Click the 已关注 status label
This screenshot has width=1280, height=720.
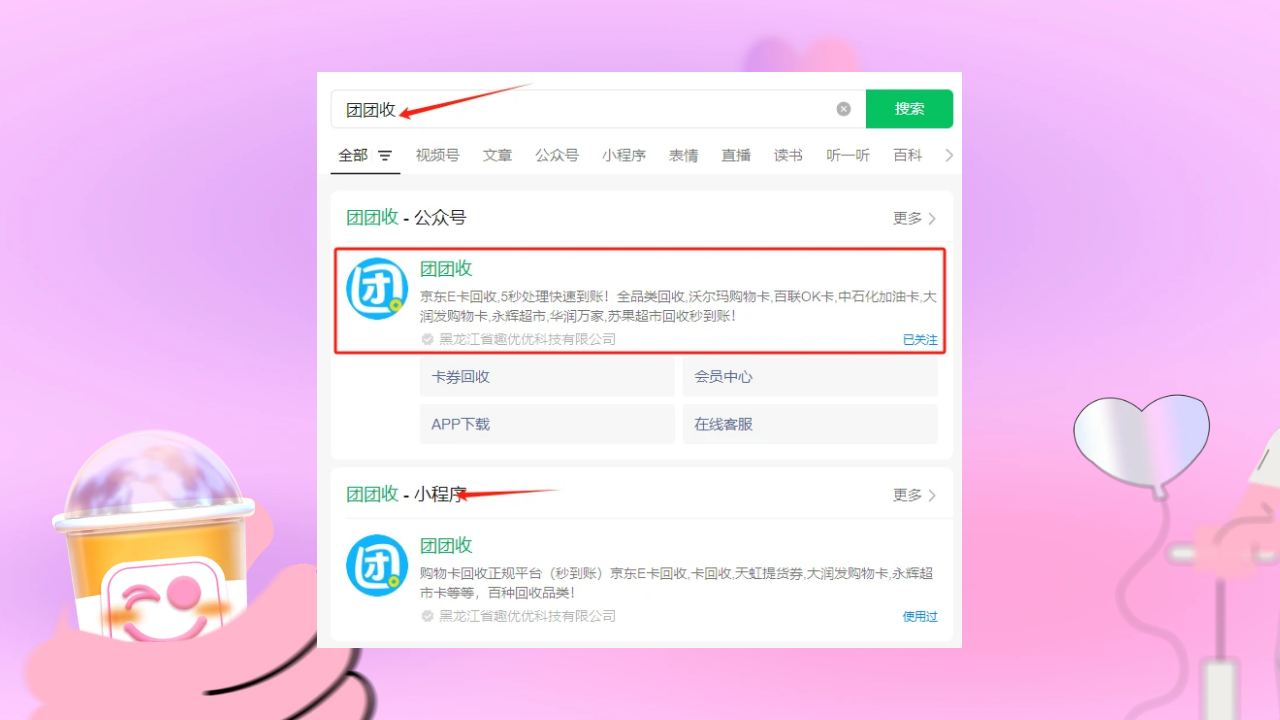[x=920, y=340]
